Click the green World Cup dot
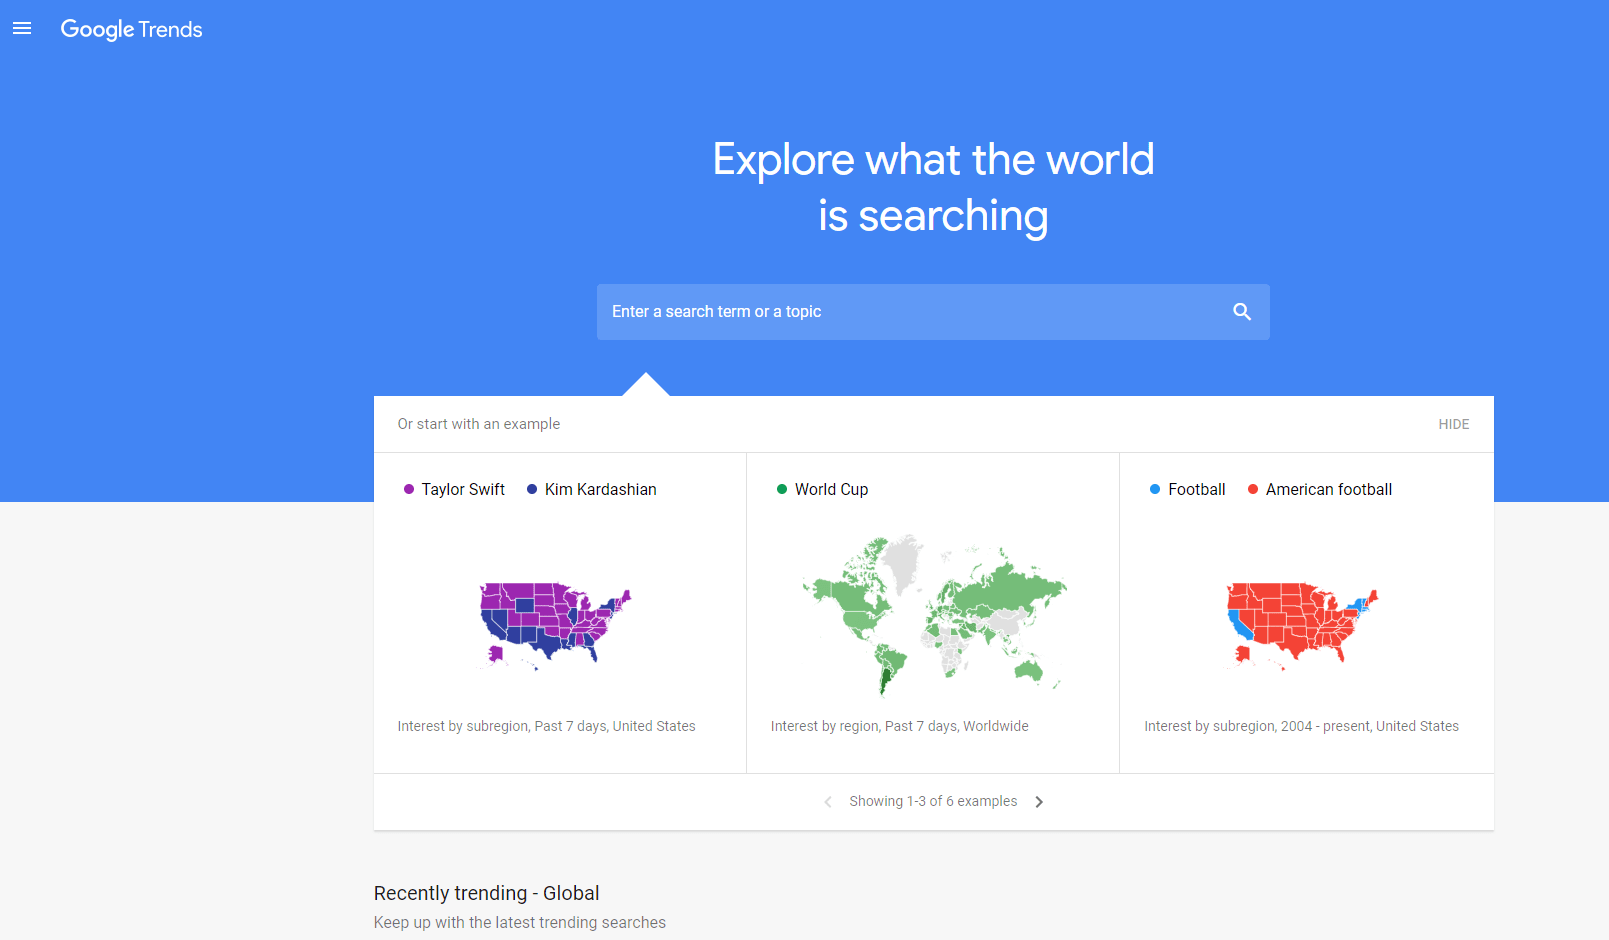This screenshot has width=1609, height=940. (782, 489)
